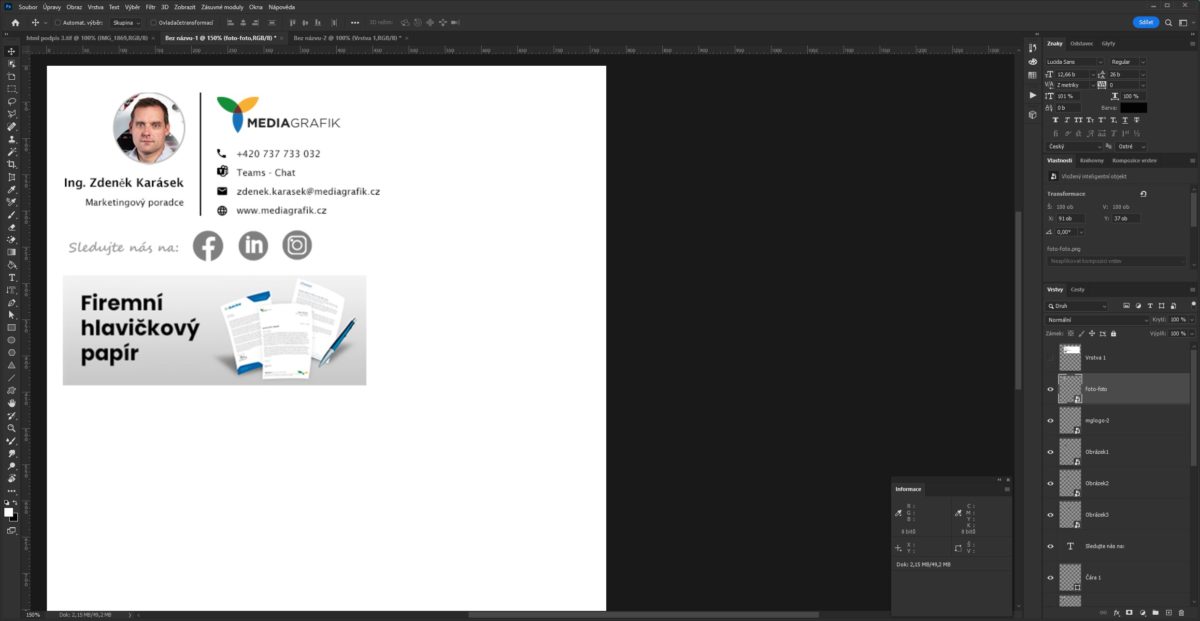Delete layer using the trash icon

click(1181, 612)
